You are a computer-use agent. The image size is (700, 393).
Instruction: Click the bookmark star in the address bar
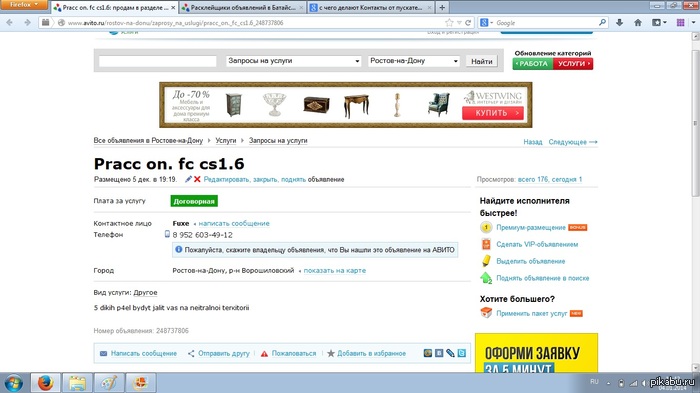click(x=449, y=22)
